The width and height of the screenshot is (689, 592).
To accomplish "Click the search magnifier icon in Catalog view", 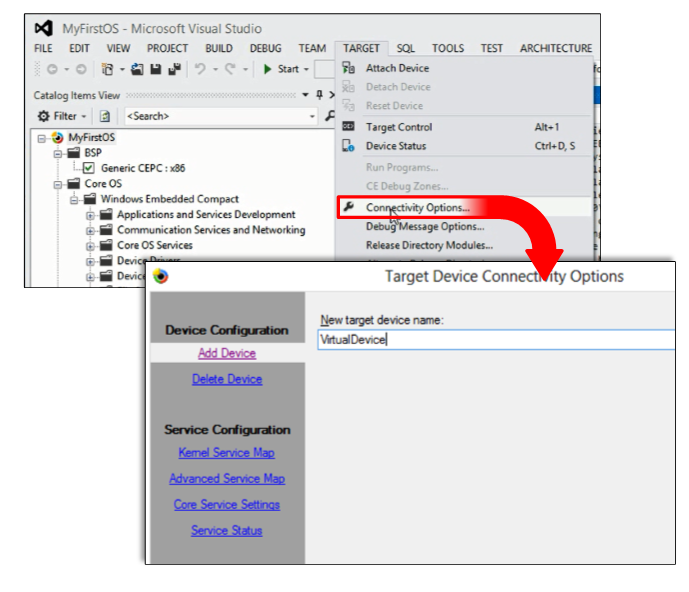I will 330,116.
